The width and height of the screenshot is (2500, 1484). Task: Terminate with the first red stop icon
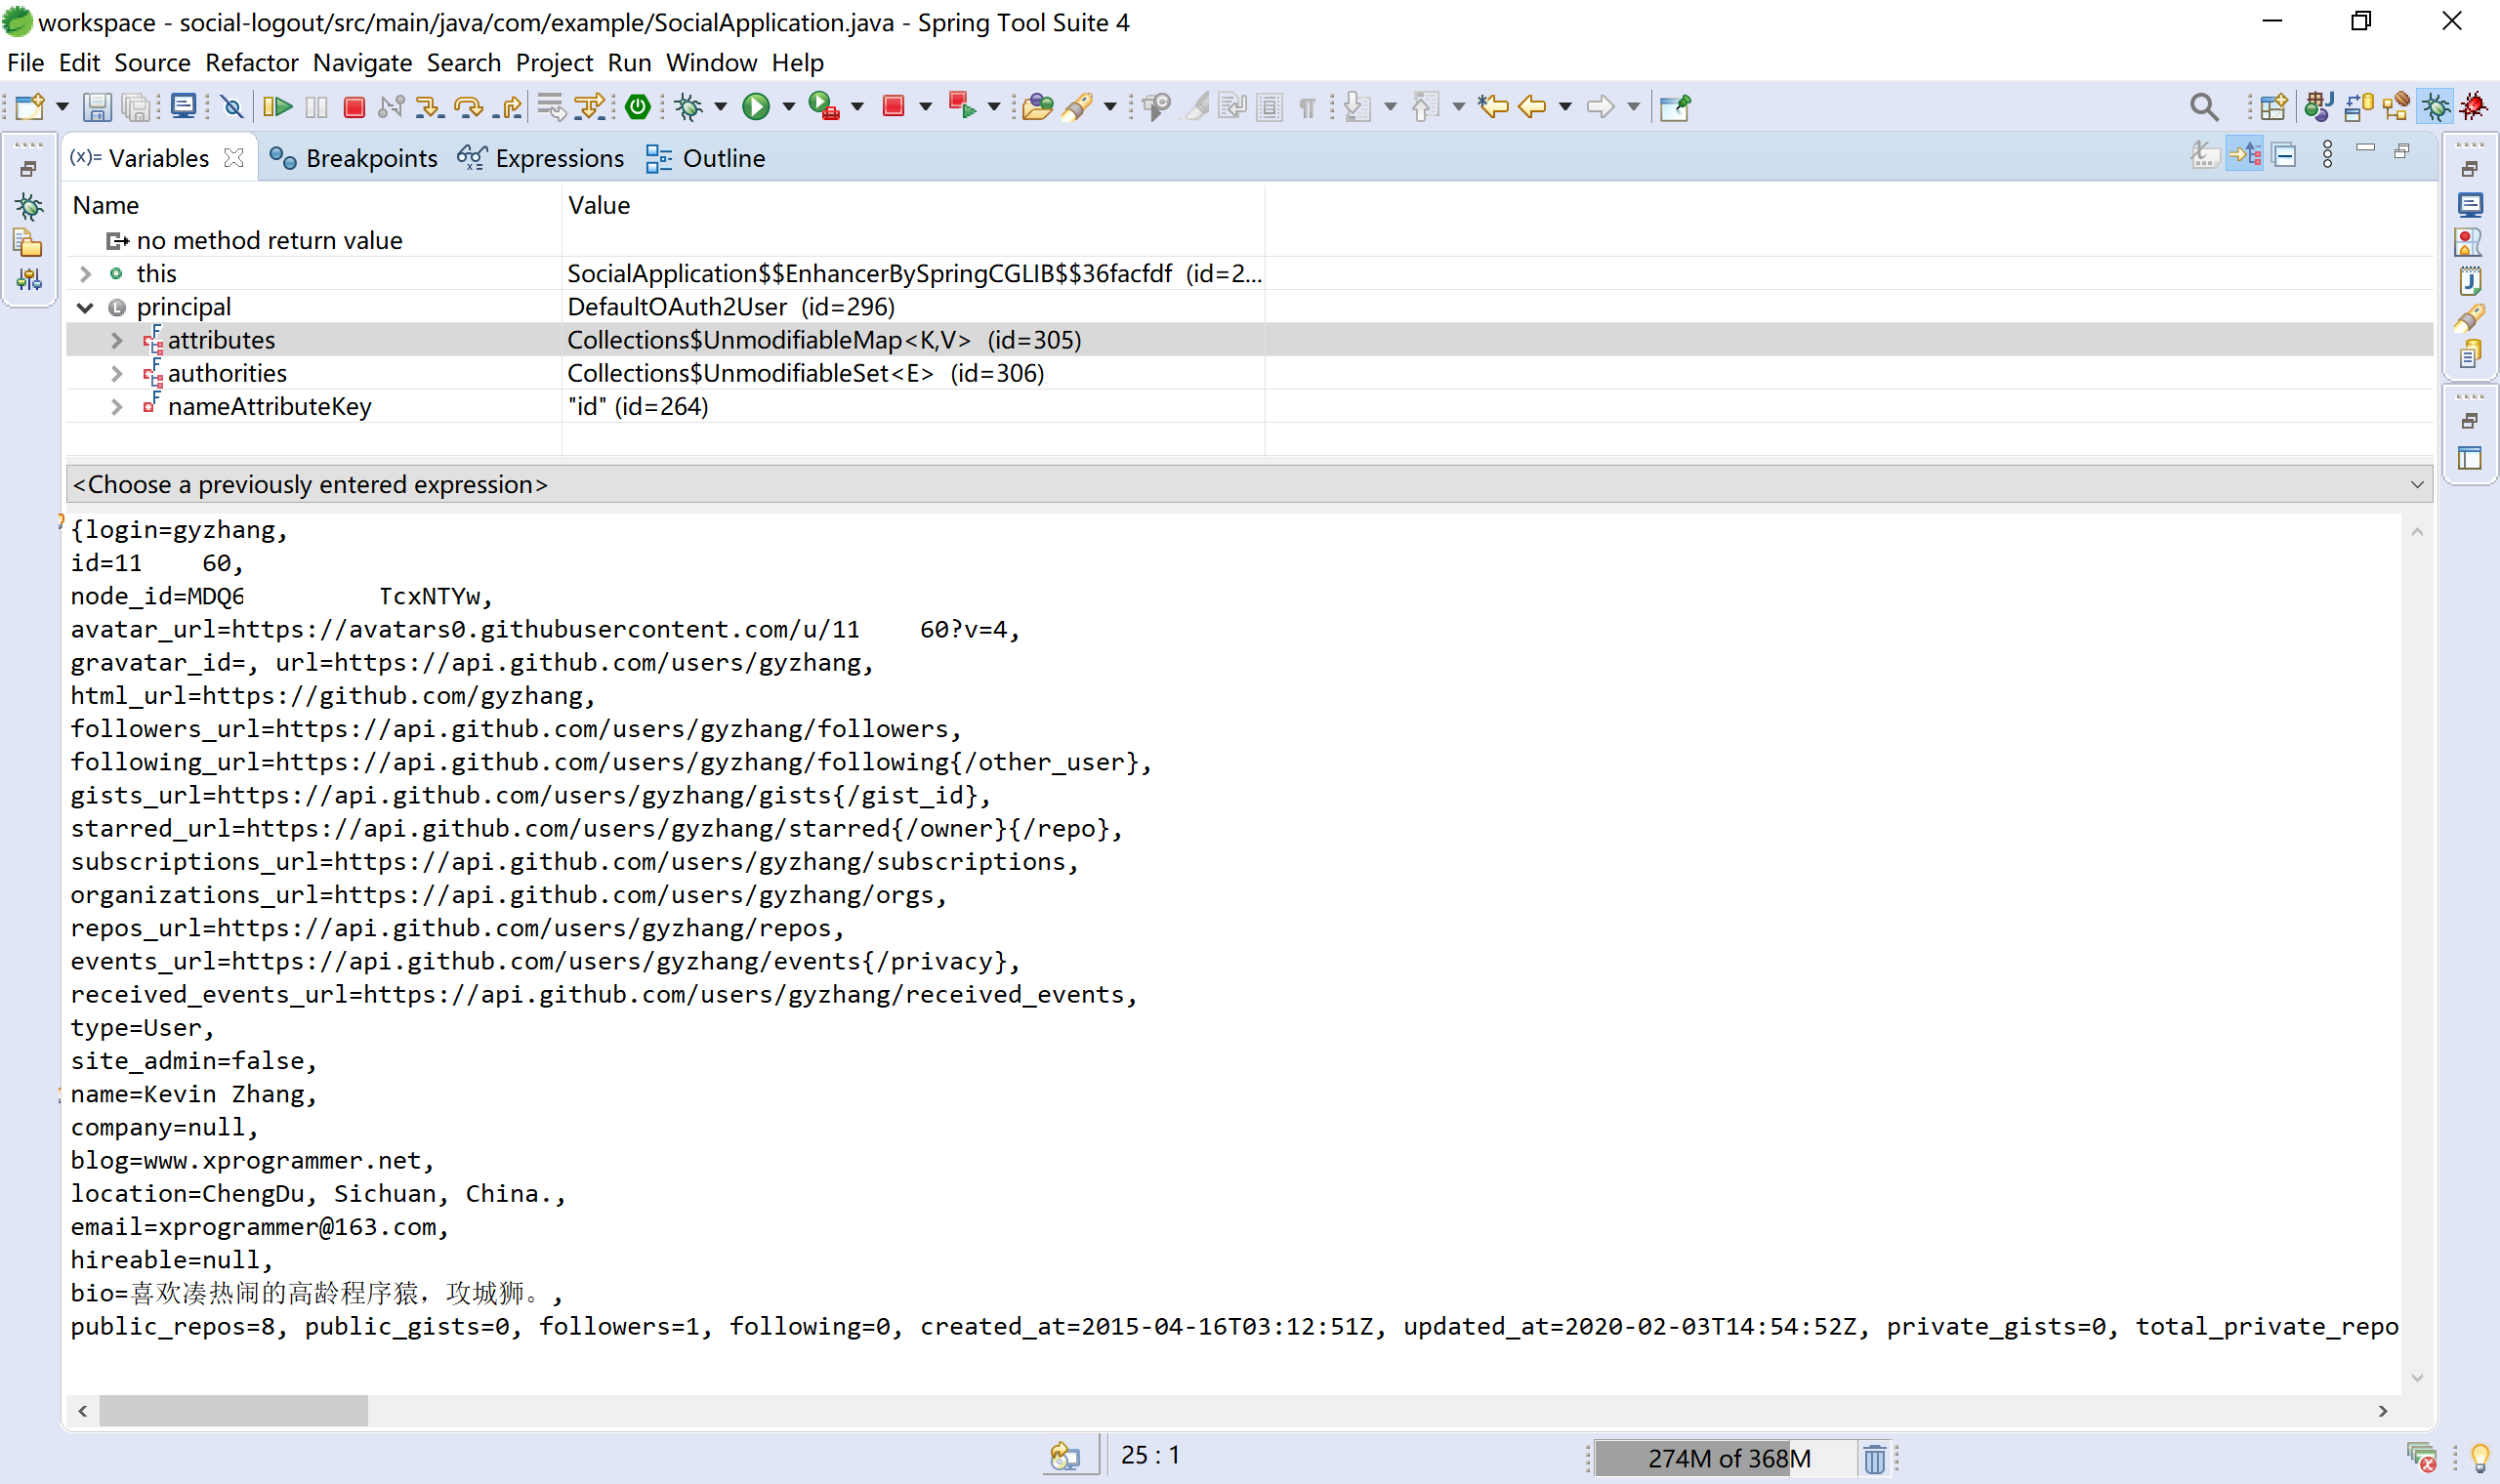[353, 107]
